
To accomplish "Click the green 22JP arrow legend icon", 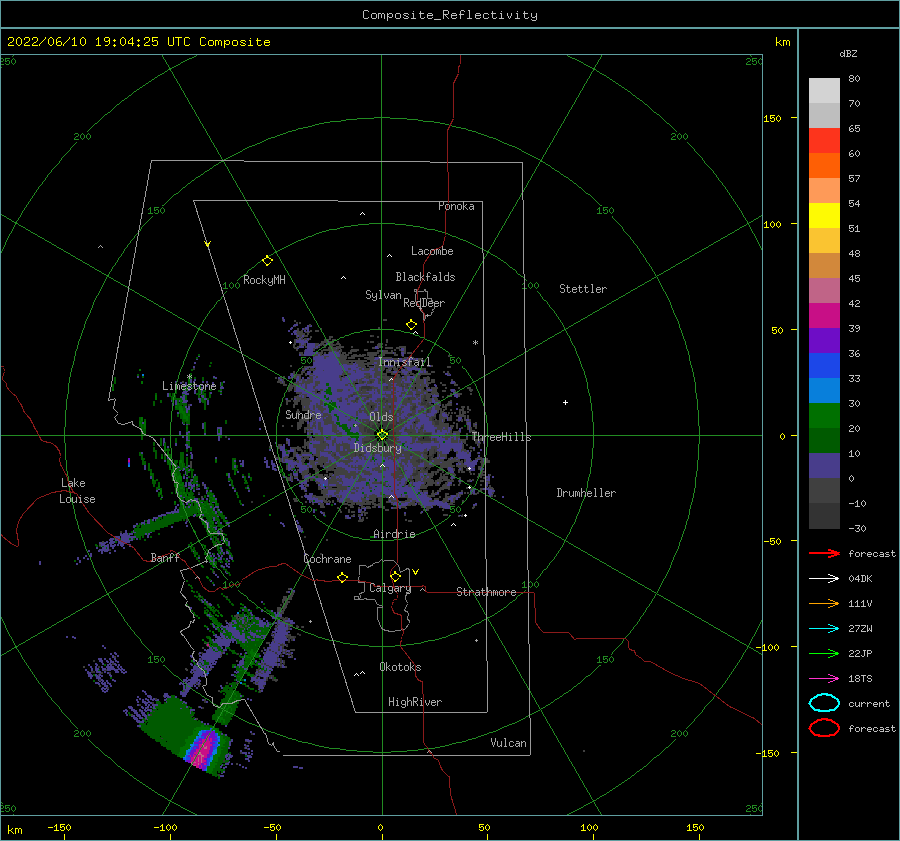I will [x=824, y=653].
